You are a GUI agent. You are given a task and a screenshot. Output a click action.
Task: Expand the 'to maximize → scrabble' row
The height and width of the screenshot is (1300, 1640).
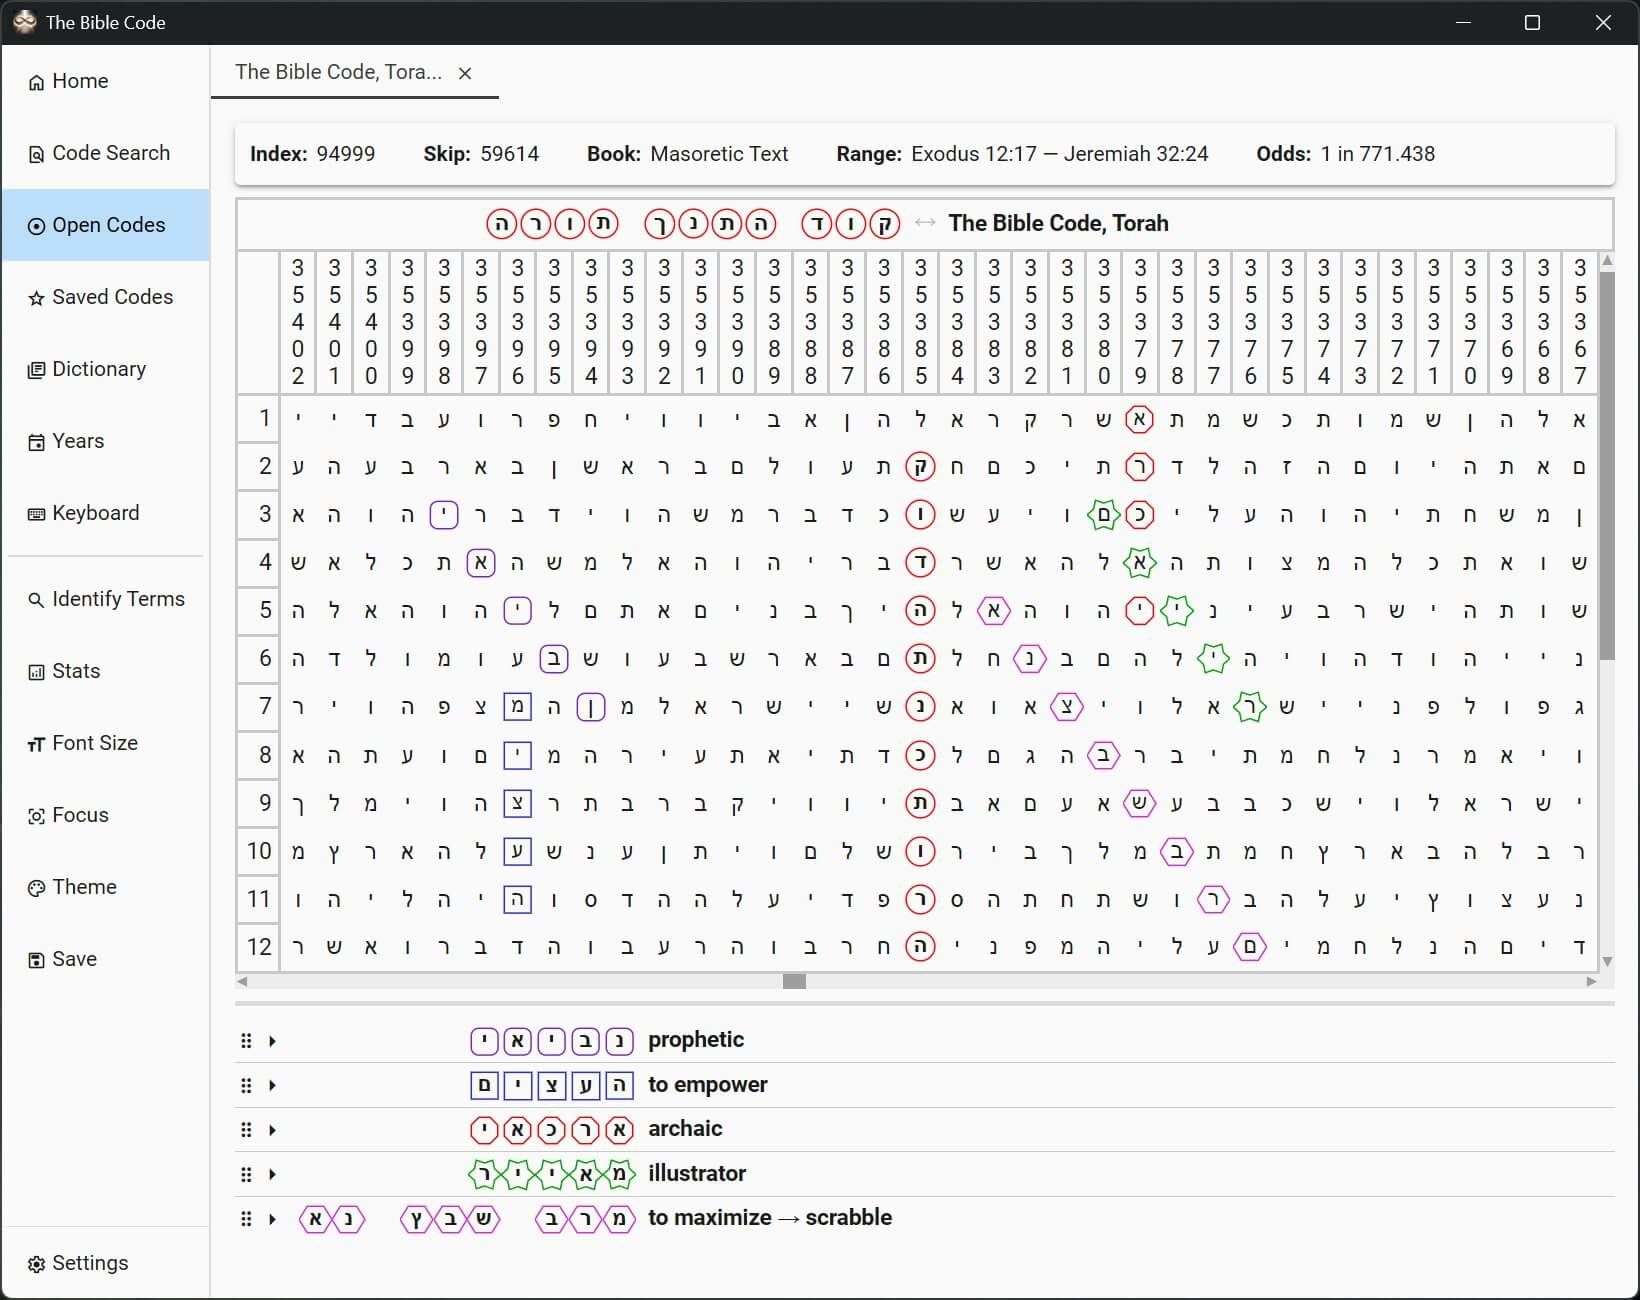coord(272,1219)
